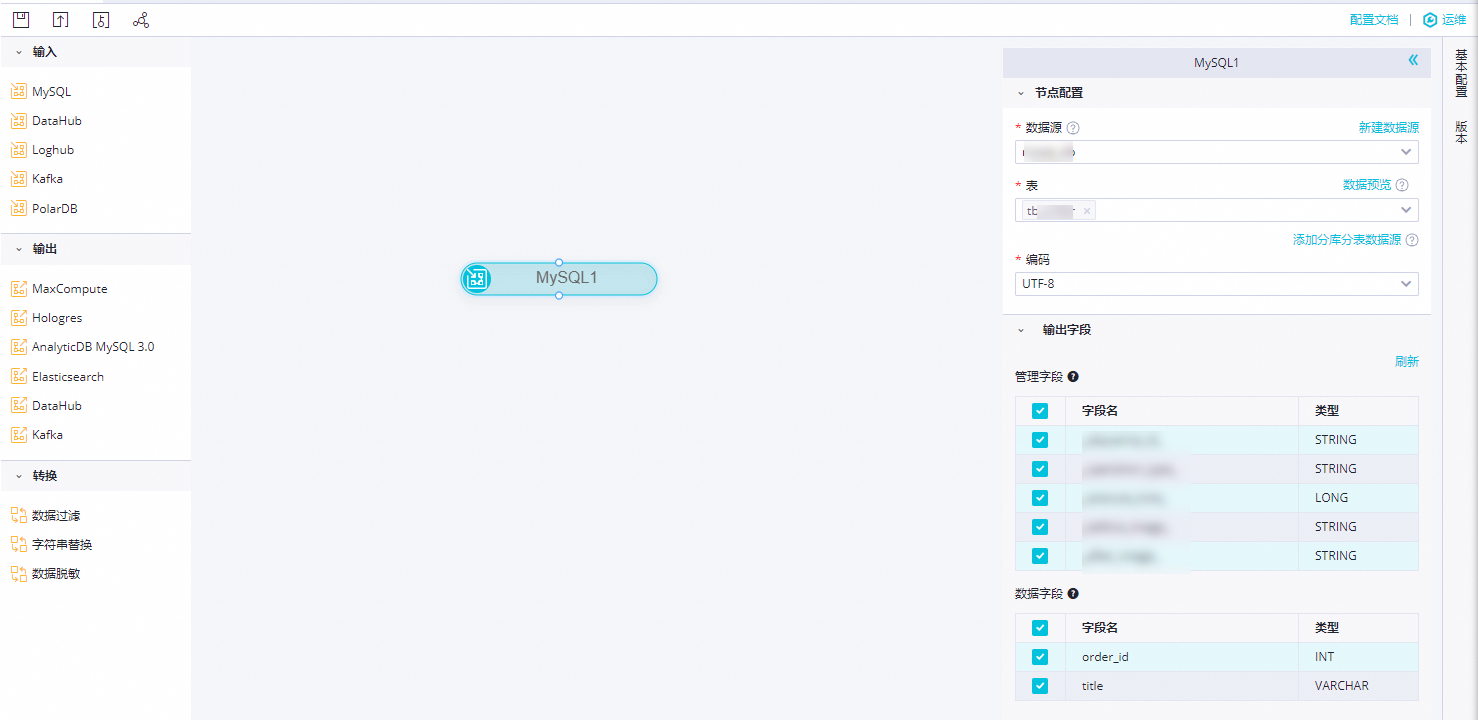The height and width of the screenshot is (720, 1478).
Task: Open the 配置文档 link
Action: coord(1374,20)
